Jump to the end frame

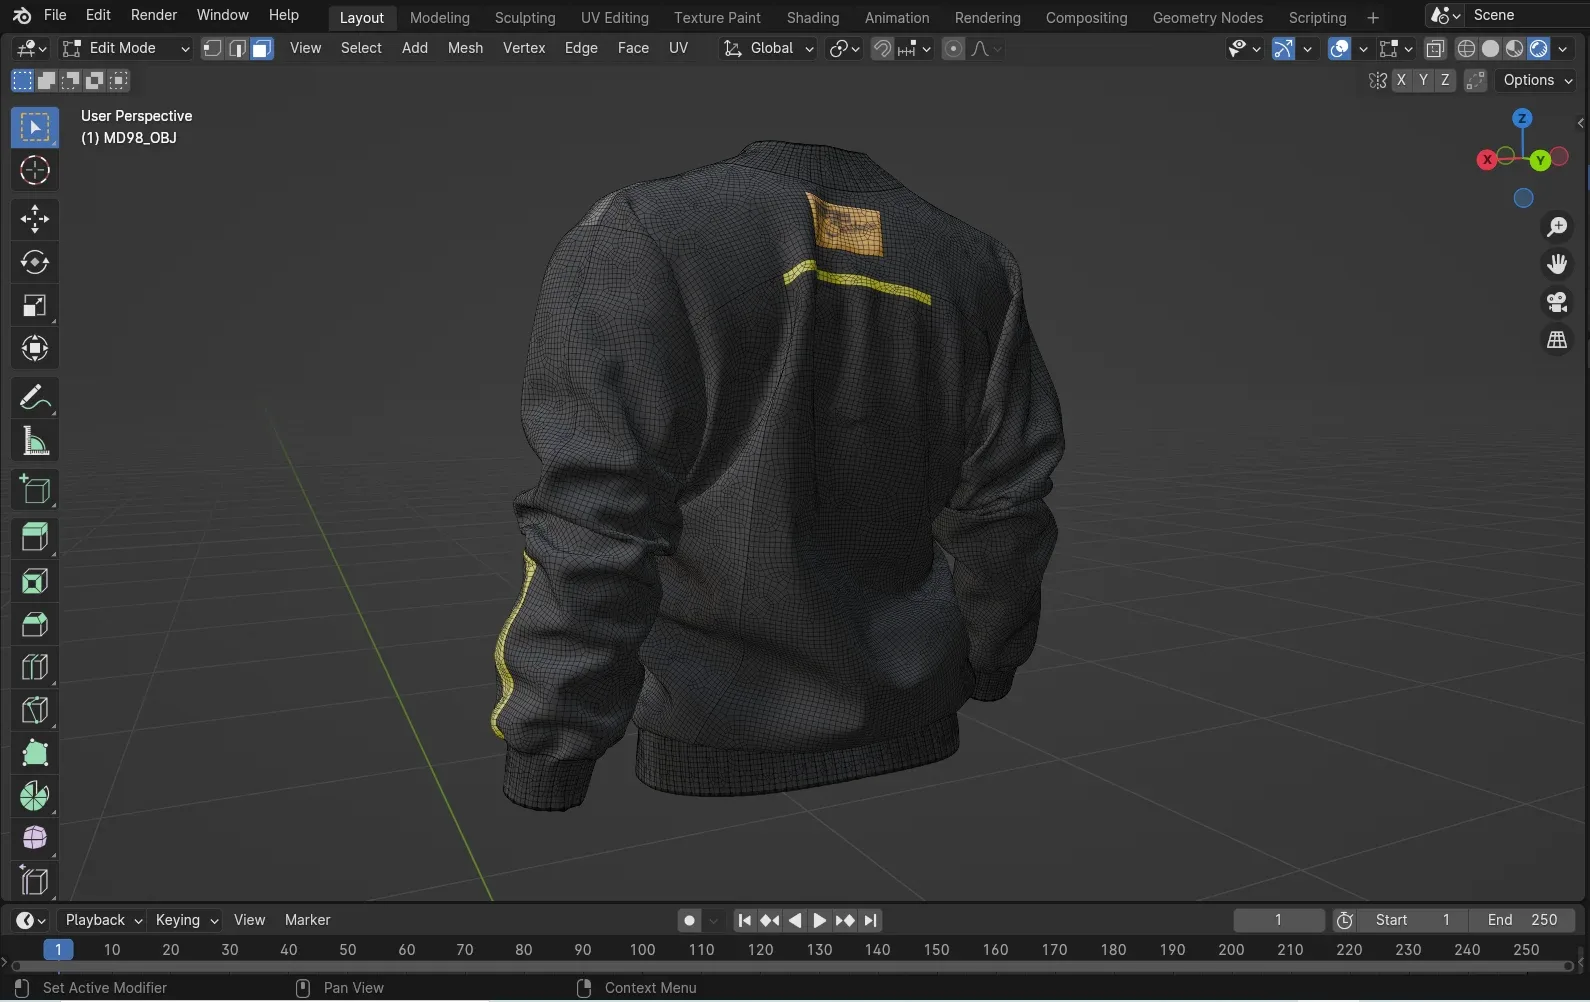871,921
